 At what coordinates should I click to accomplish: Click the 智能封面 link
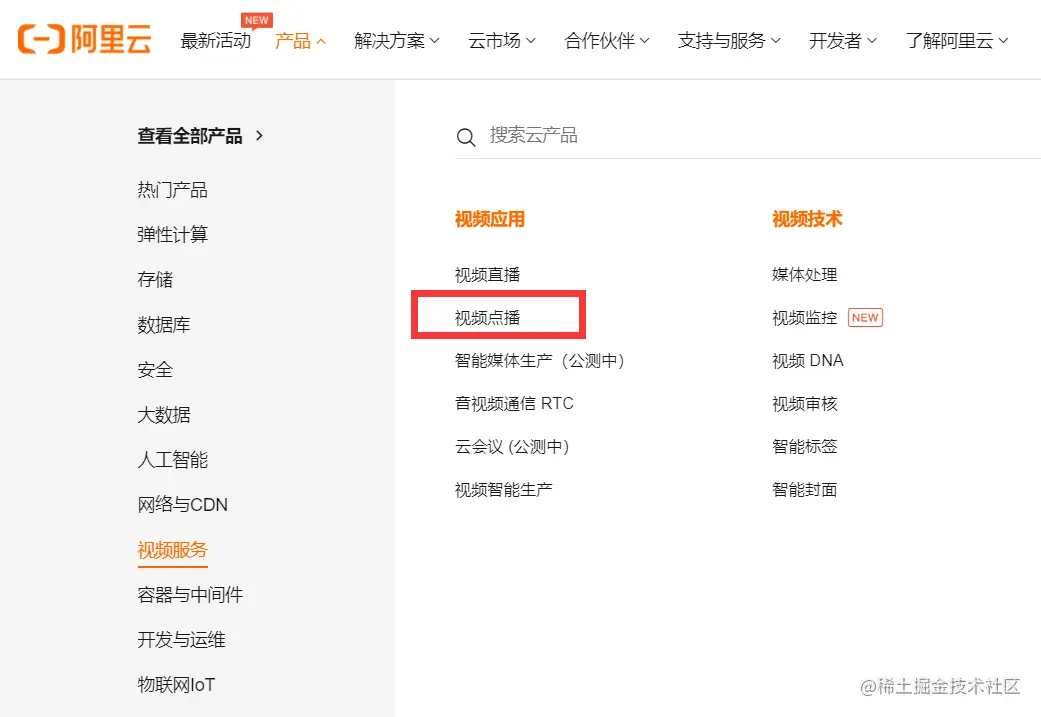click(x=805, y=490)
